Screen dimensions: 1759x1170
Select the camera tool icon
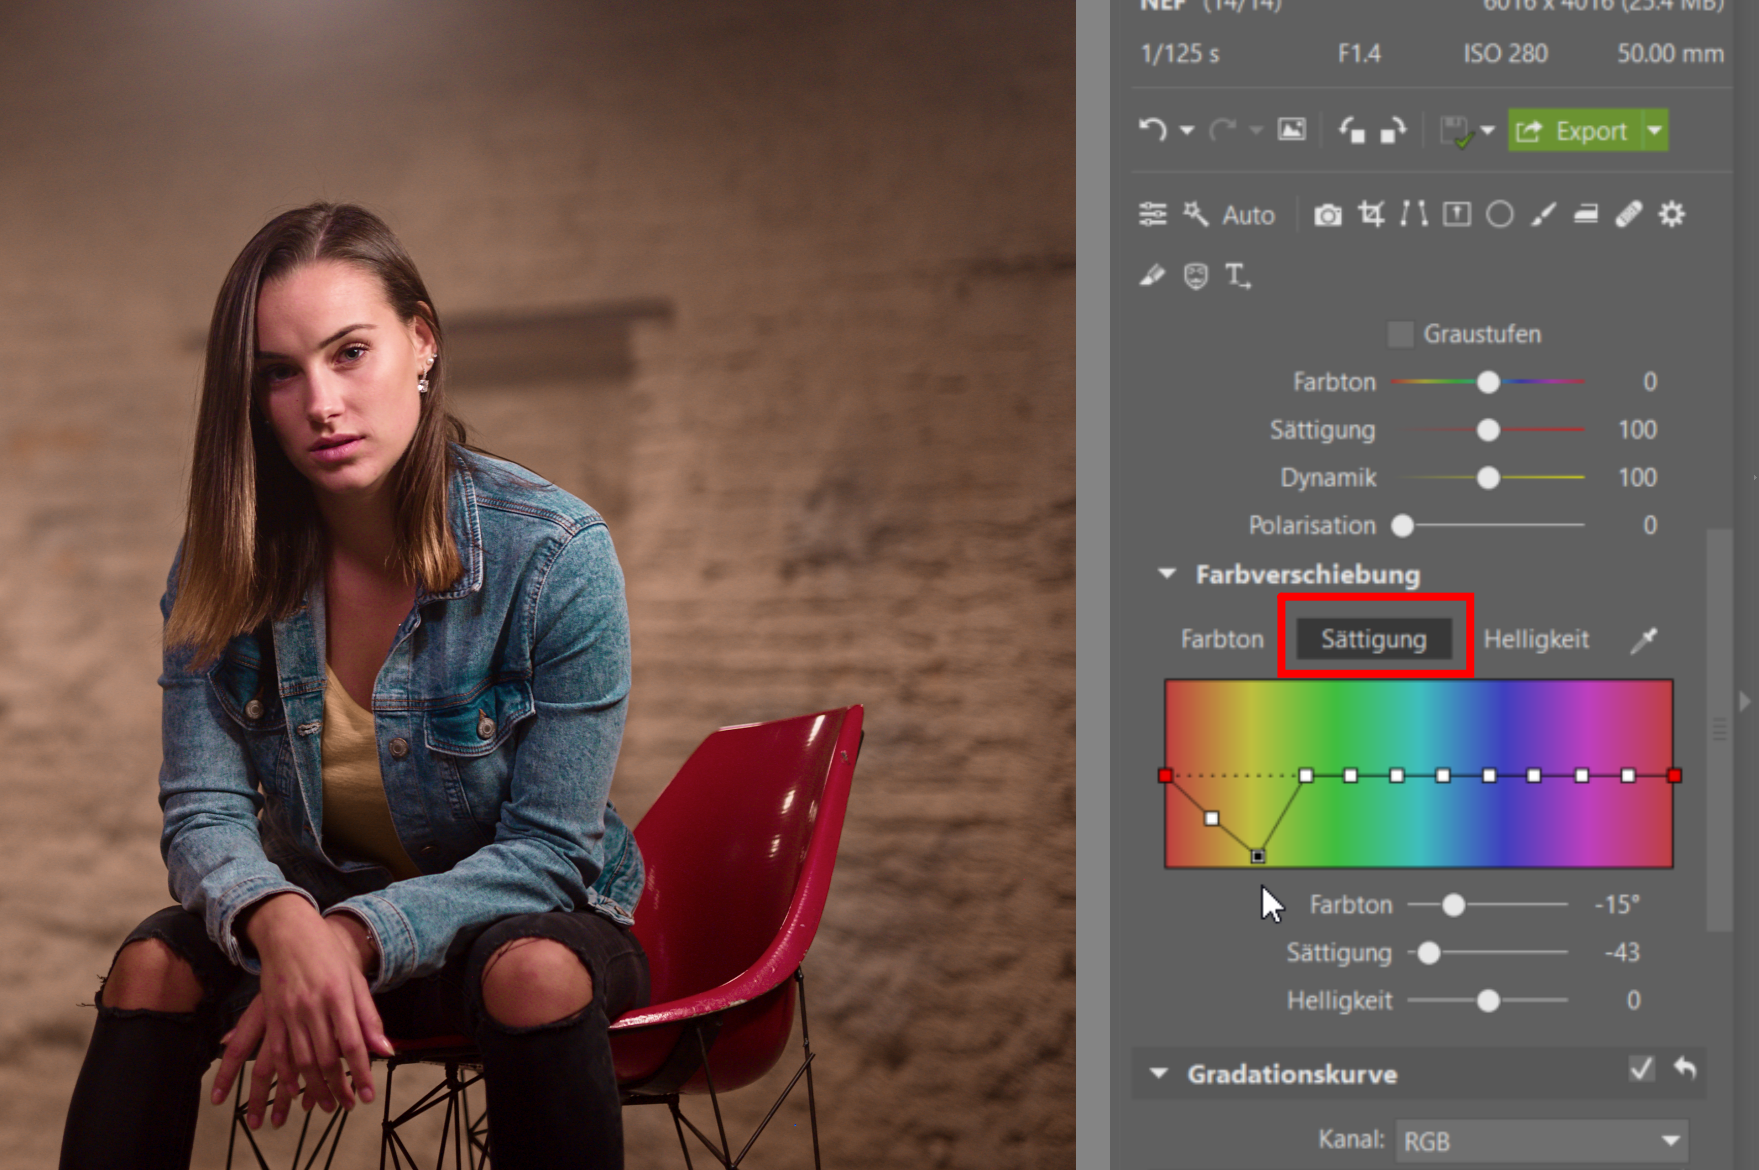coord(1328,214)
